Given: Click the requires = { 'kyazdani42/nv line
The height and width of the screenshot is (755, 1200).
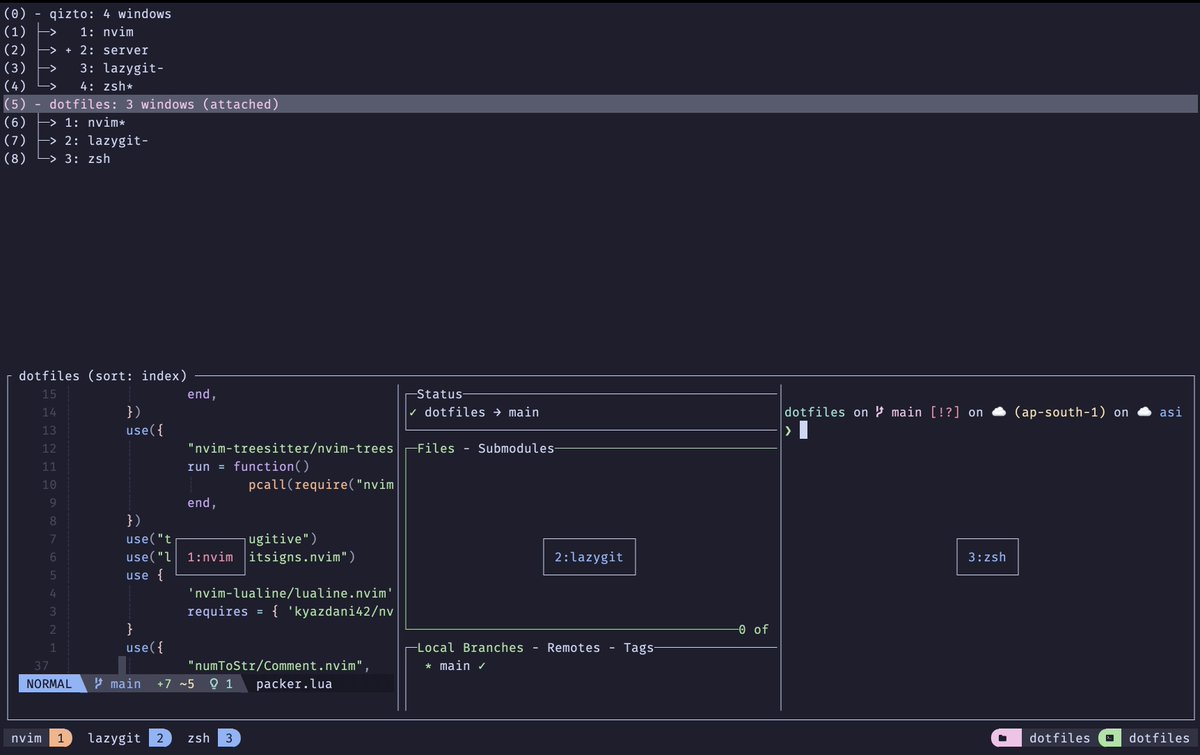Looking at the screenshot, I should 291,611.
